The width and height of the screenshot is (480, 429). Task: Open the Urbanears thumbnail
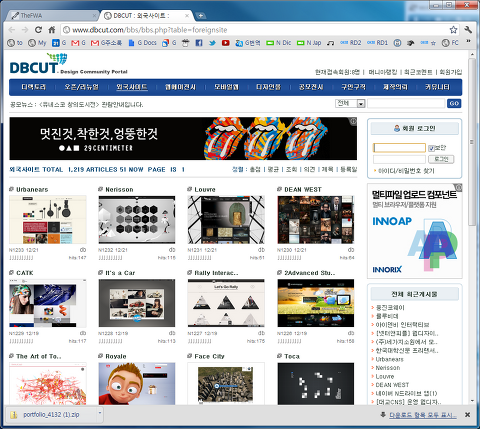click(x=48, y=220)
